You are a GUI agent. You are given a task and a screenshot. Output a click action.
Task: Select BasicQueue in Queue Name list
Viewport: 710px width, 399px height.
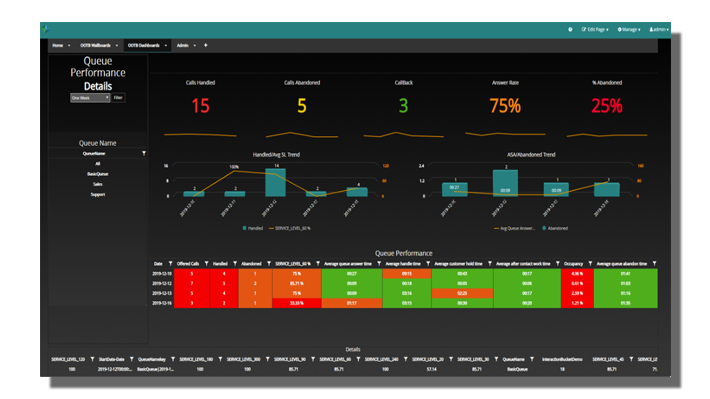click(x=98, y=174)
